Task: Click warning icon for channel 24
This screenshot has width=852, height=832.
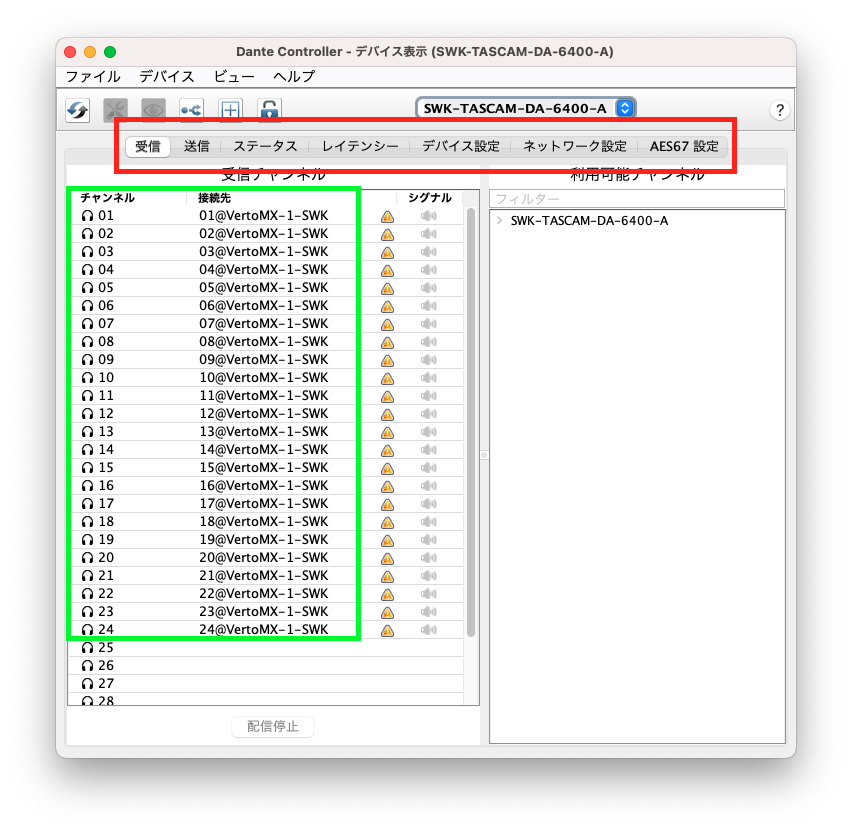Action: click(x=387, y=630)
